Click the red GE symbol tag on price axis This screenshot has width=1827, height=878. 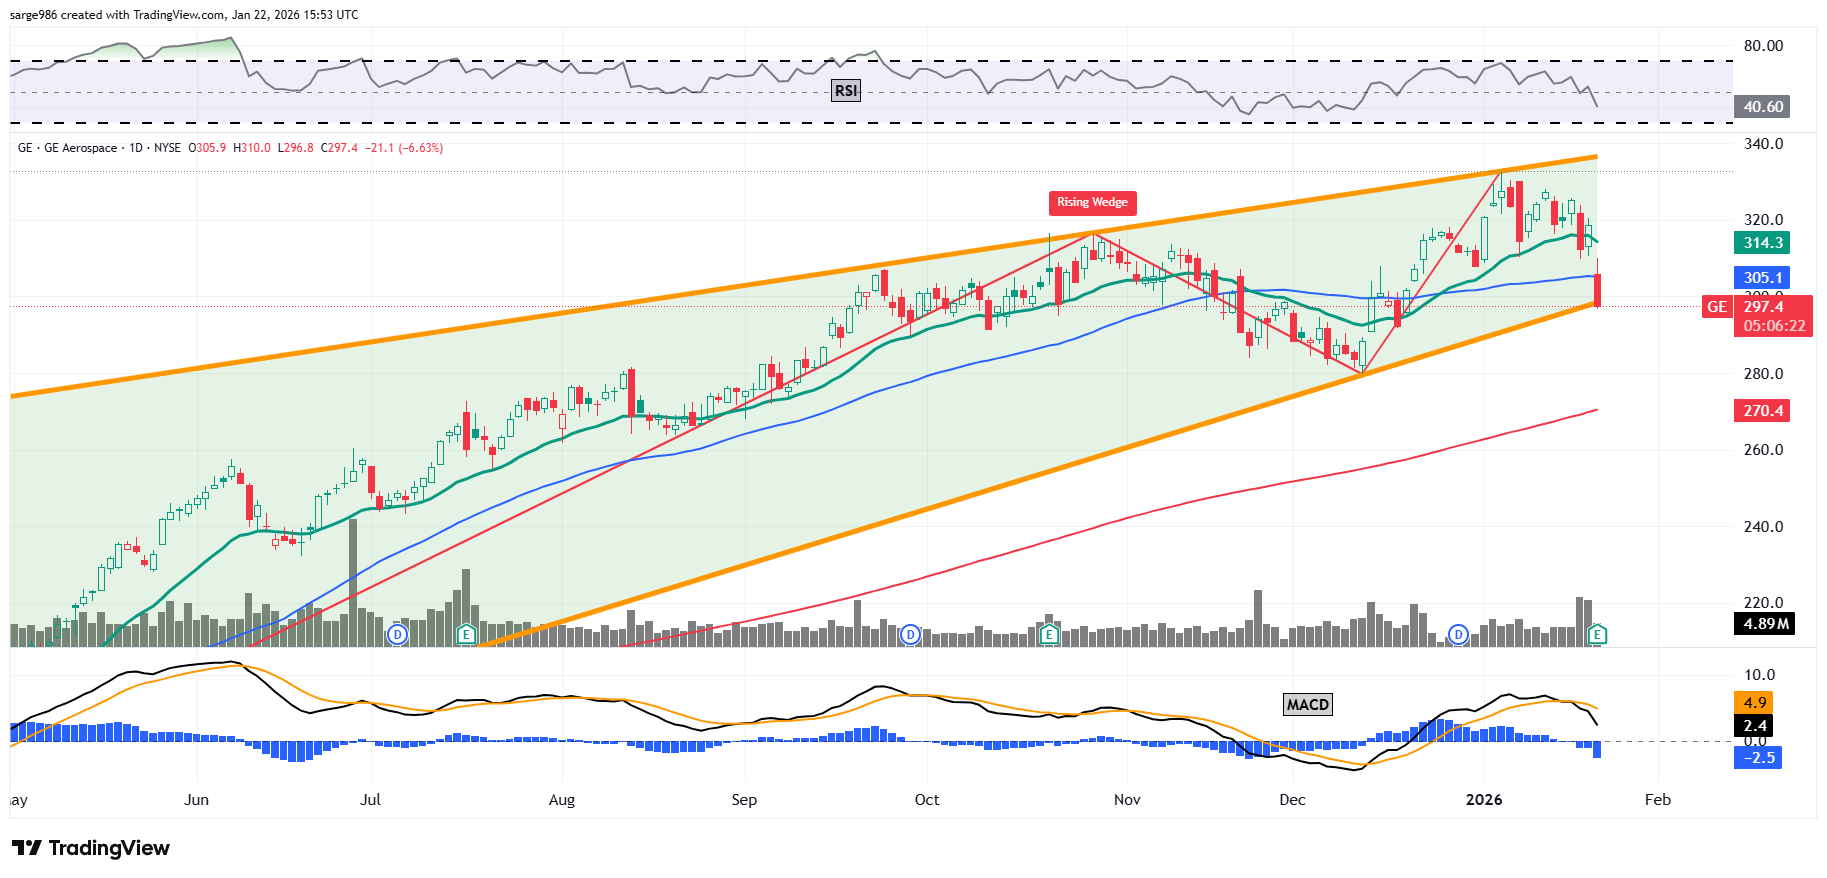point(1716,307)
